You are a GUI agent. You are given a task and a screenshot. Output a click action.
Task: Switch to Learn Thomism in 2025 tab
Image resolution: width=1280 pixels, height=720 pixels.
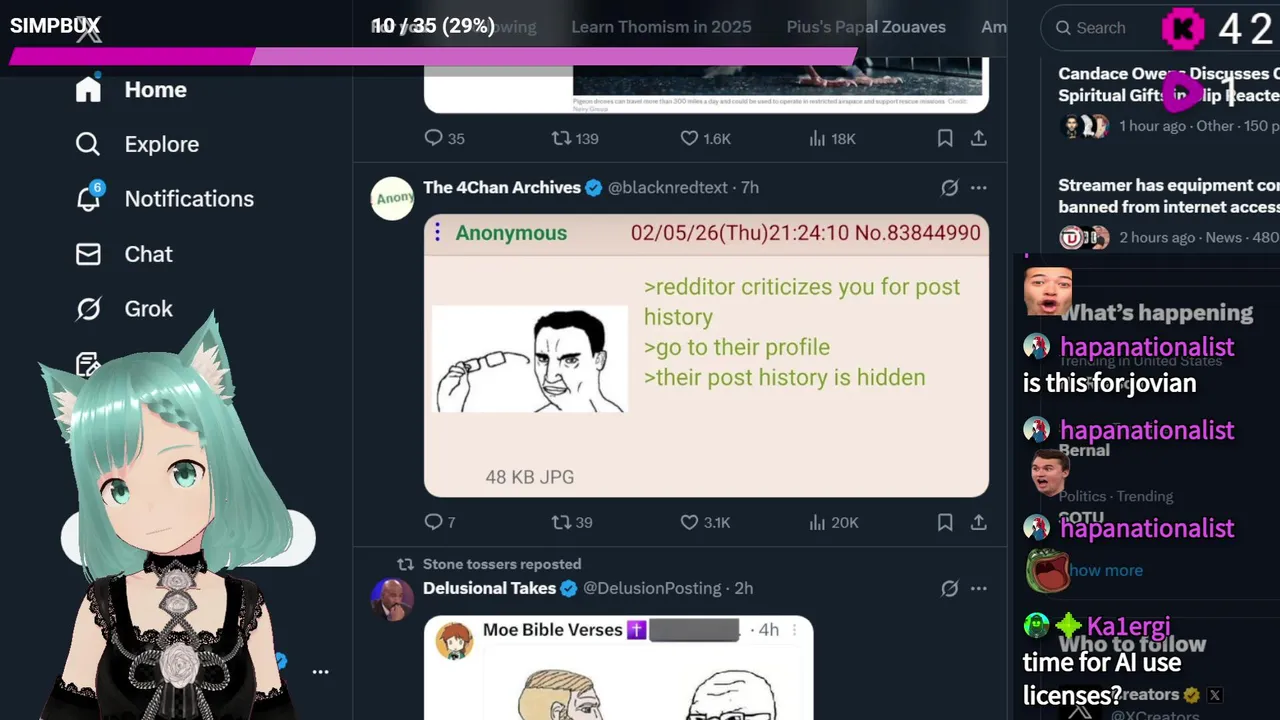(x=661, y=27)
